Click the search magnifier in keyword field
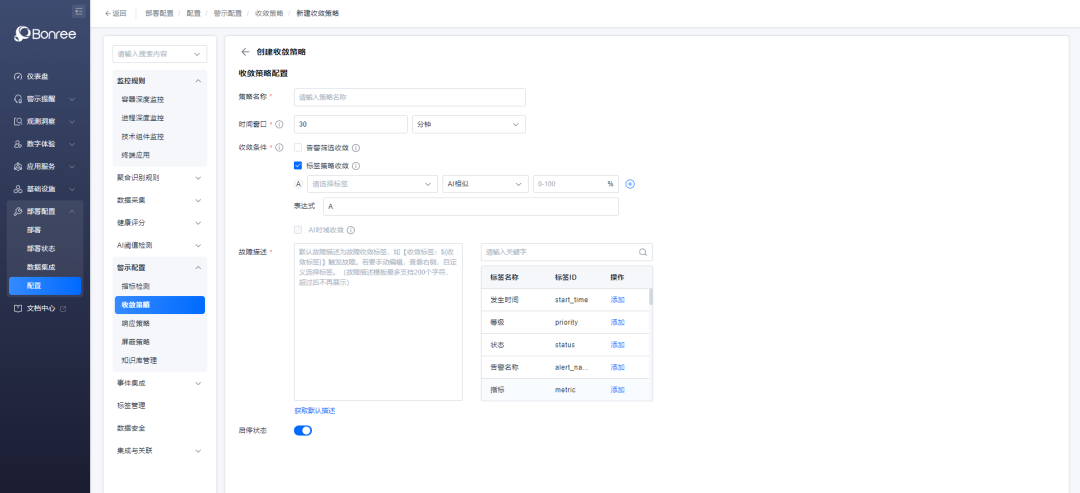 (x=643, y=253)
